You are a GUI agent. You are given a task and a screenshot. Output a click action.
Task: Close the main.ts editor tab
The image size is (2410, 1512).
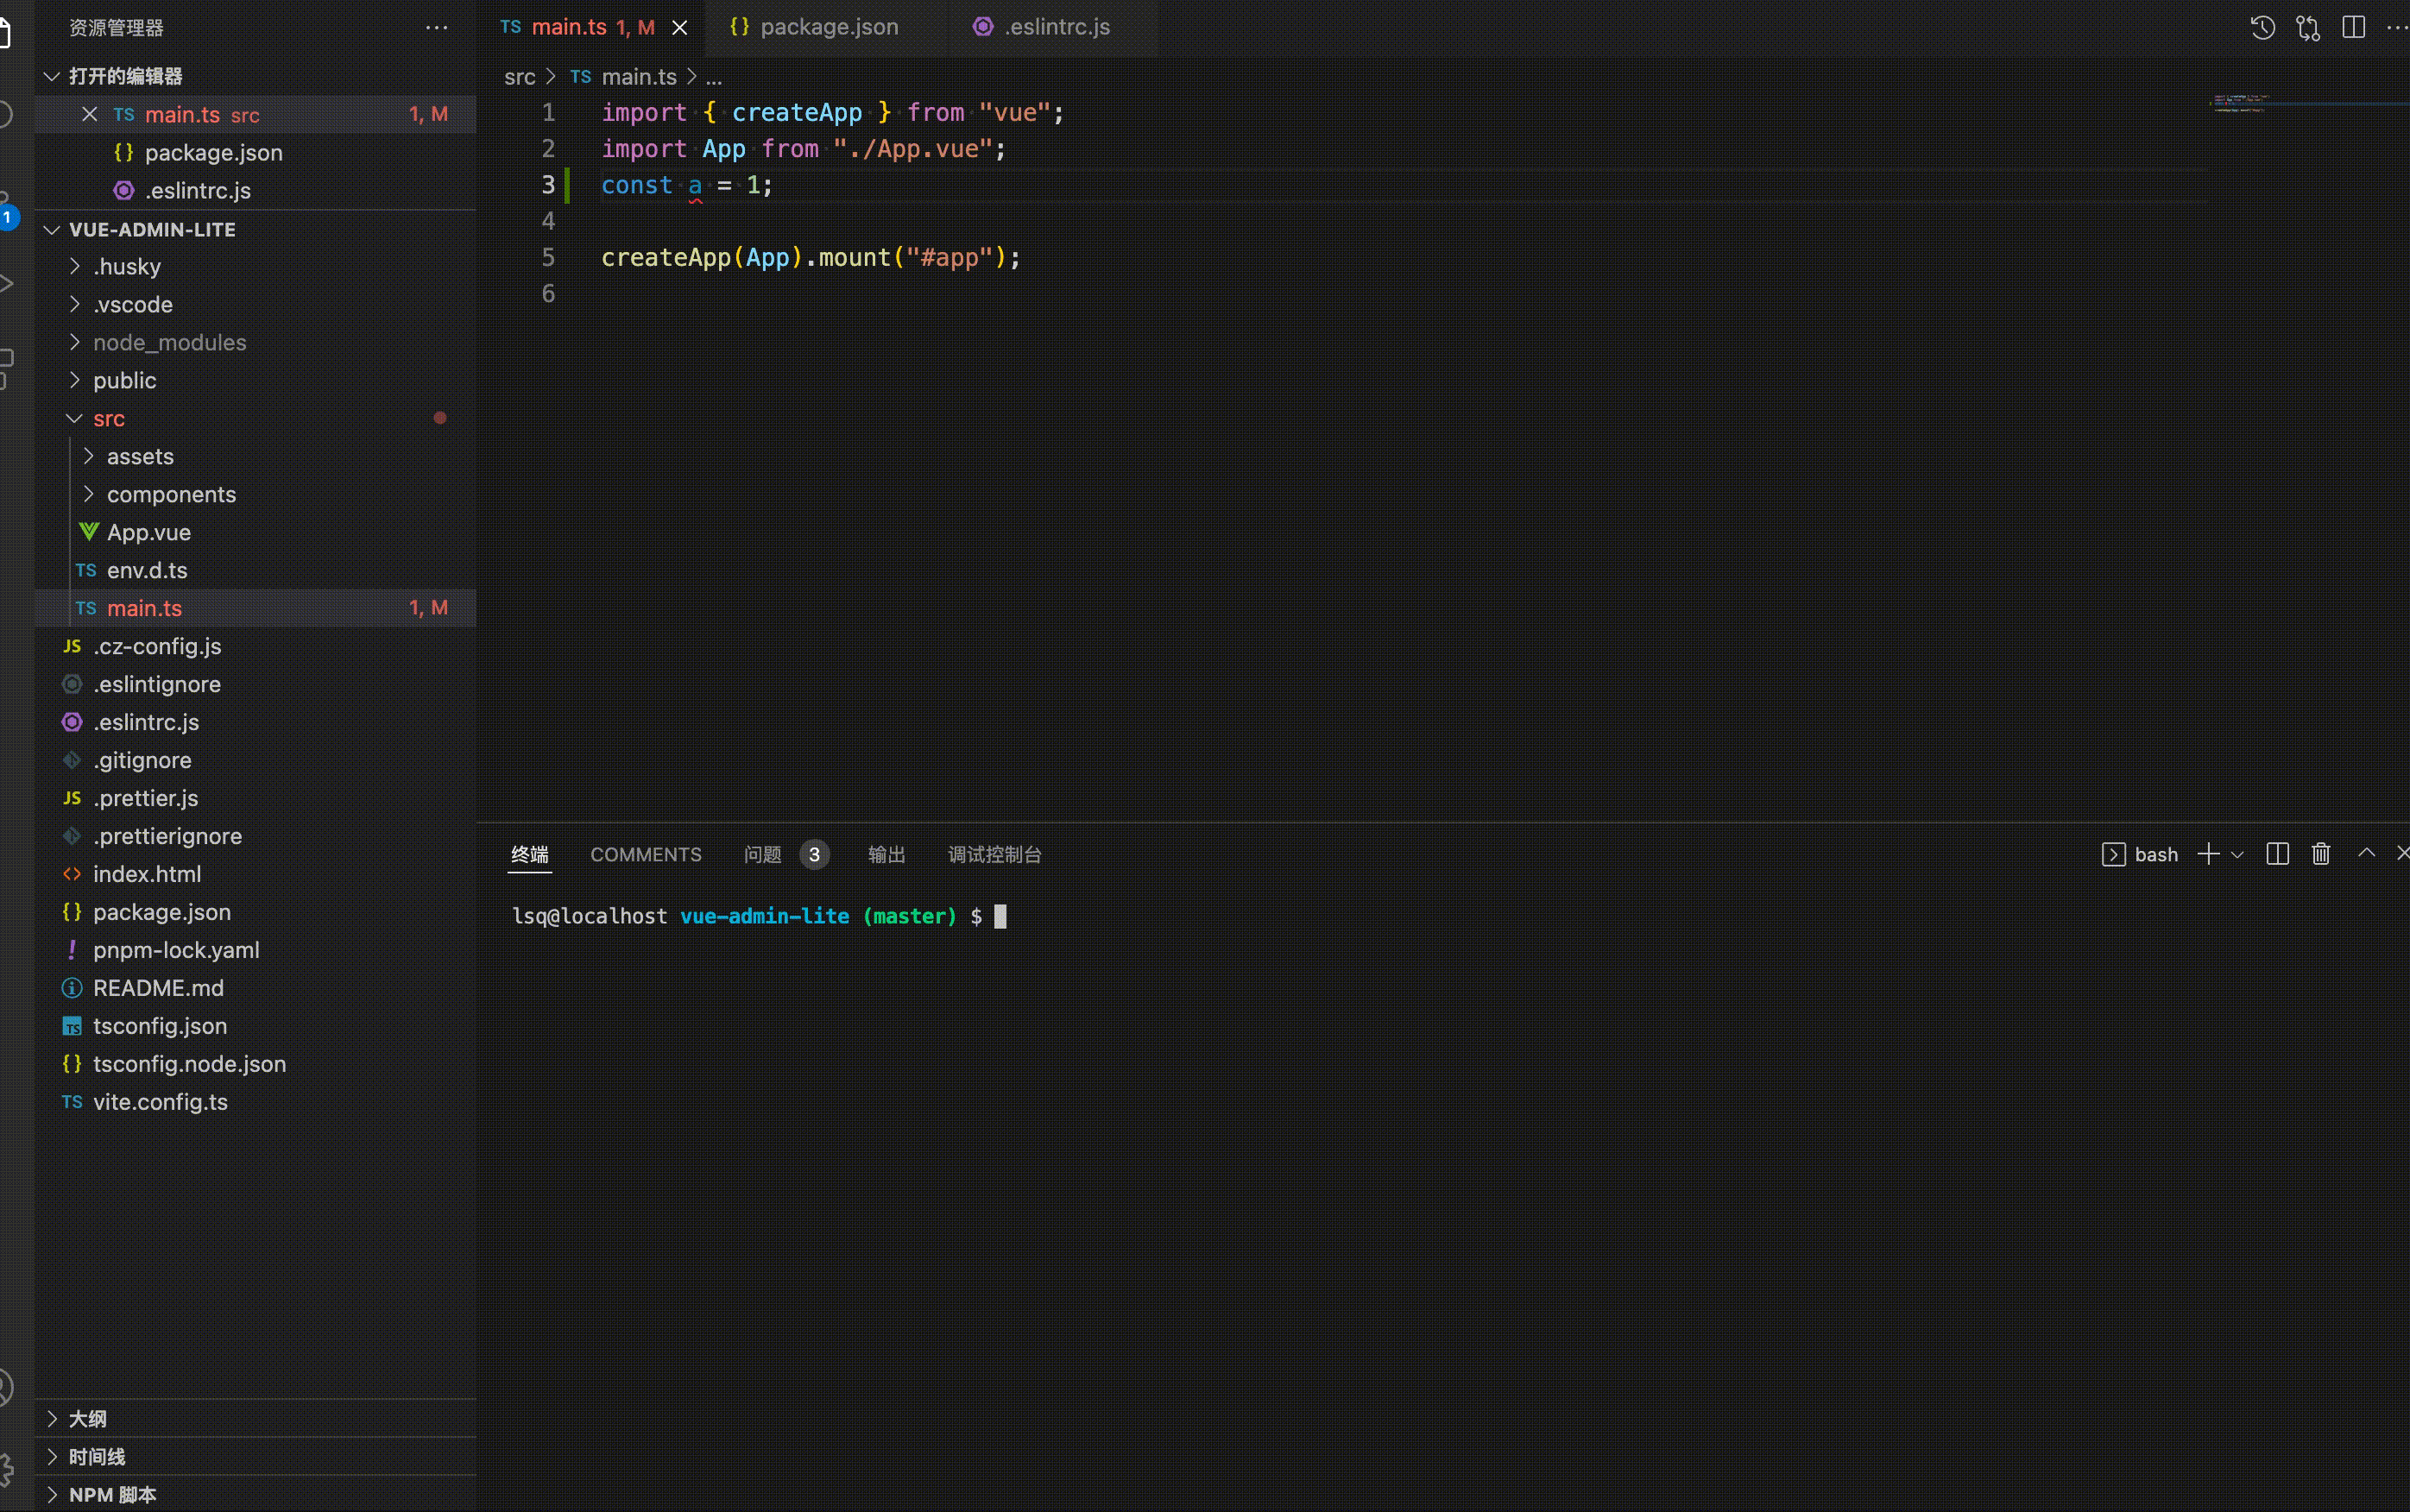pyautogui.click(x=680, y=28)
